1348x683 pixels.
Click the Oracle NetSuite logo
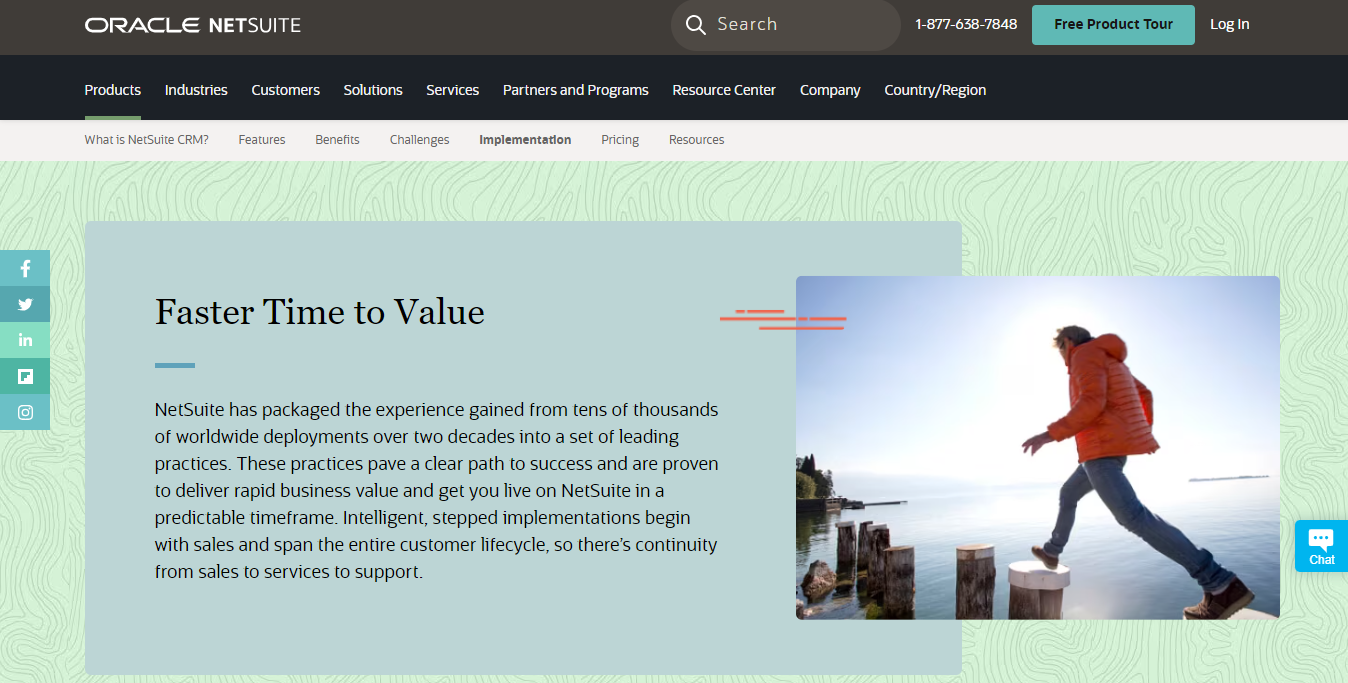pyautogui.click(x=192, y=25)
